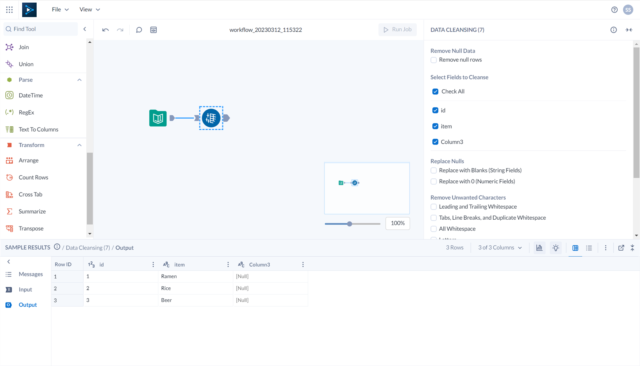
Task: Click the tool palette scrollbar
Action: point(89,188)
